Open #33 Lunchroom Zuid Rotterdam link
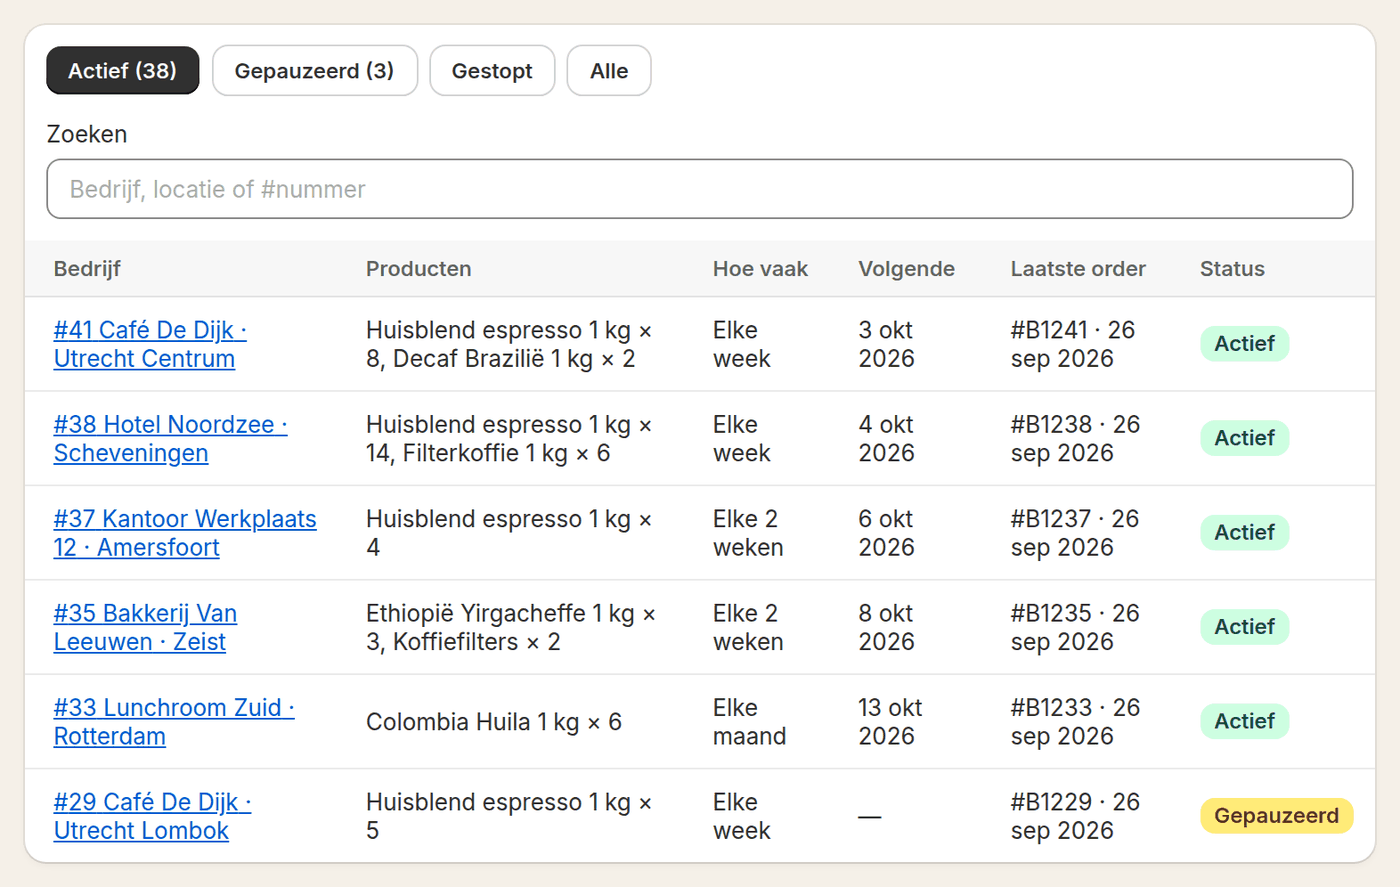Image resolution: width=1400 pixels, height=887 pixels. coord(174,722)
